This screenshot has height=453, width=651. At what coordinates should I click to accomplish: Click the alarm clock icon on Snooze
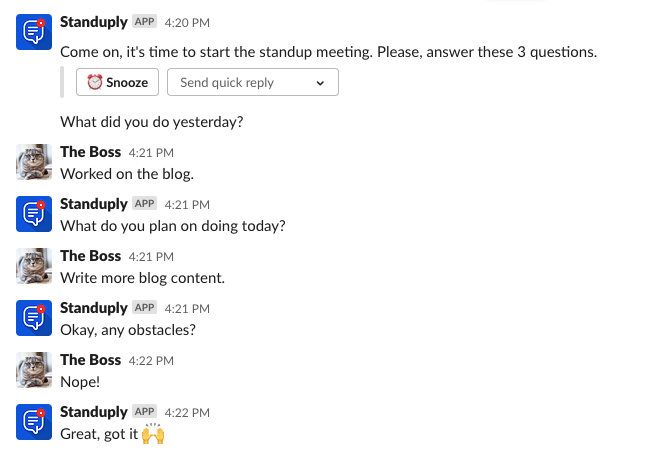pos(95,82)
